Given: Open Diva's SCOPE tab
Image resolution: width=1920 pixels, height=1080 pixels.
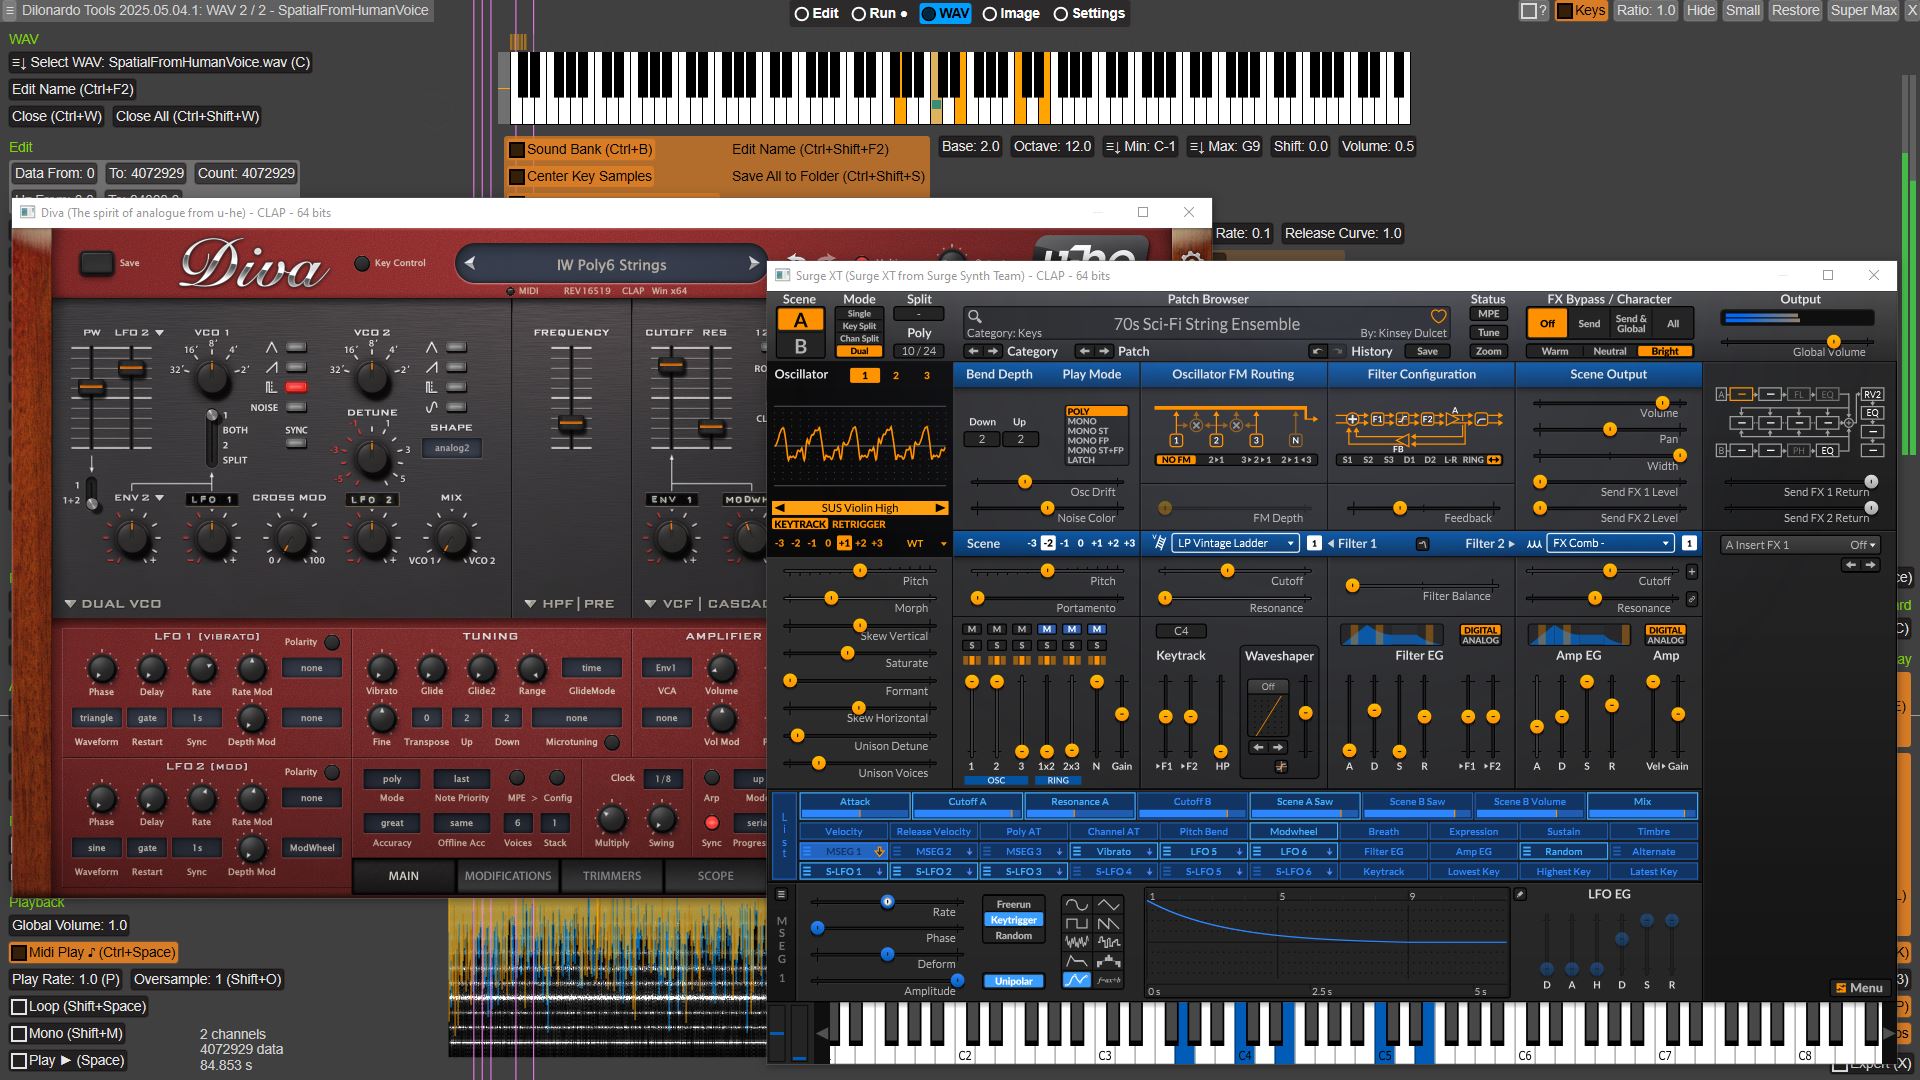Looking at the screenshot, I should coord(715,876).
